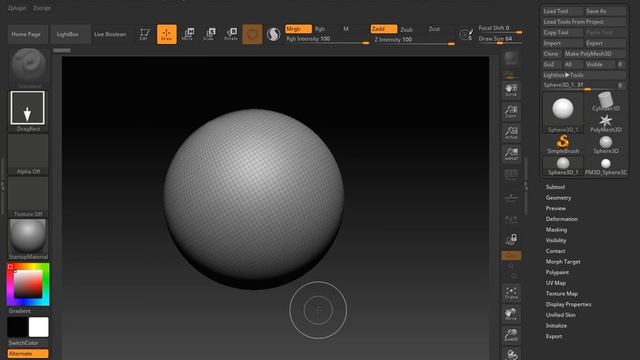
Task: Toggle the M material mode button
Action: [346, 29]
